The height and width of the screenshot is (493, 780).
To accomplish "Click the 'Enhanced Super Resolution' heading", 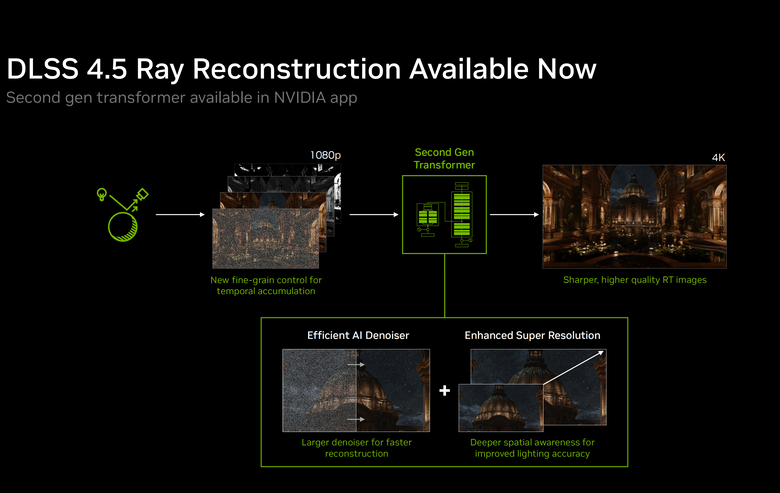I will pos(532,335).
